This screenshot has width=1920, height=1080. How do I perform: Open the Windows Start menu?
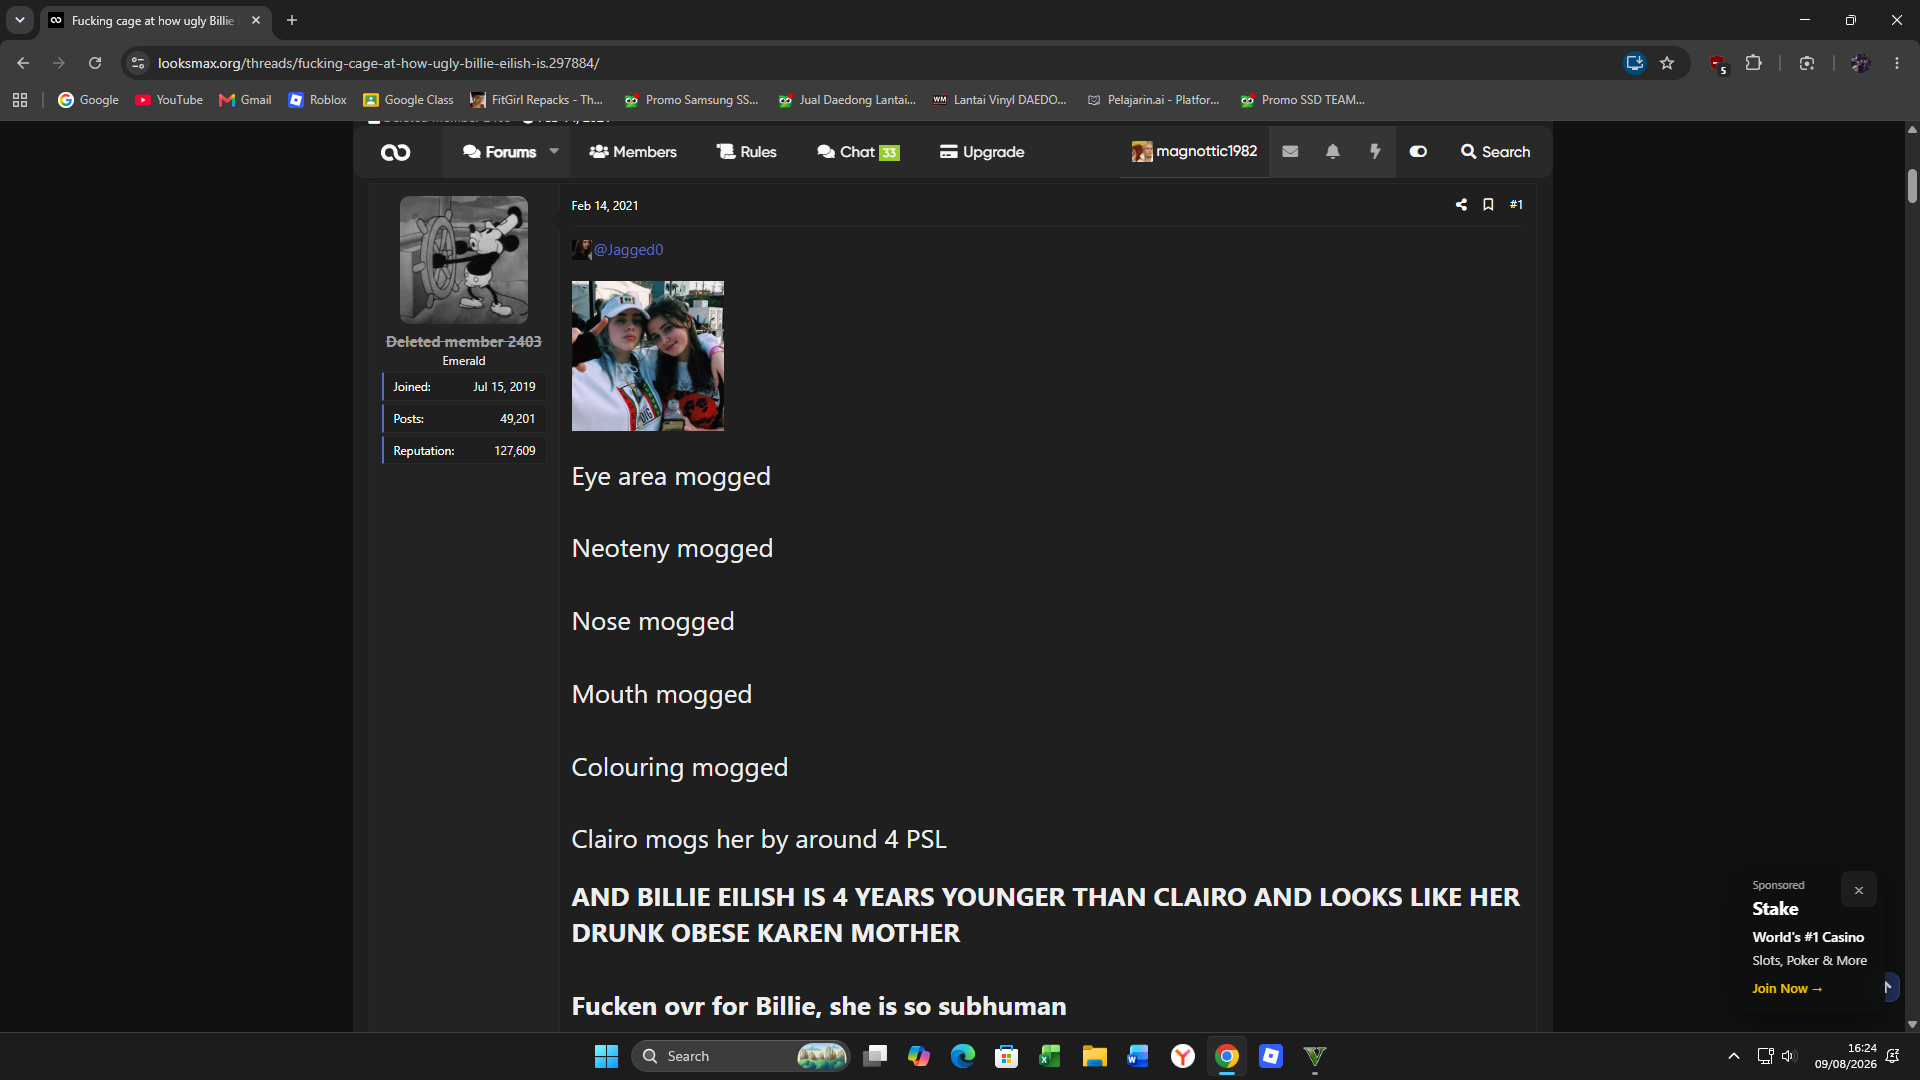(x=606, y=1056)
